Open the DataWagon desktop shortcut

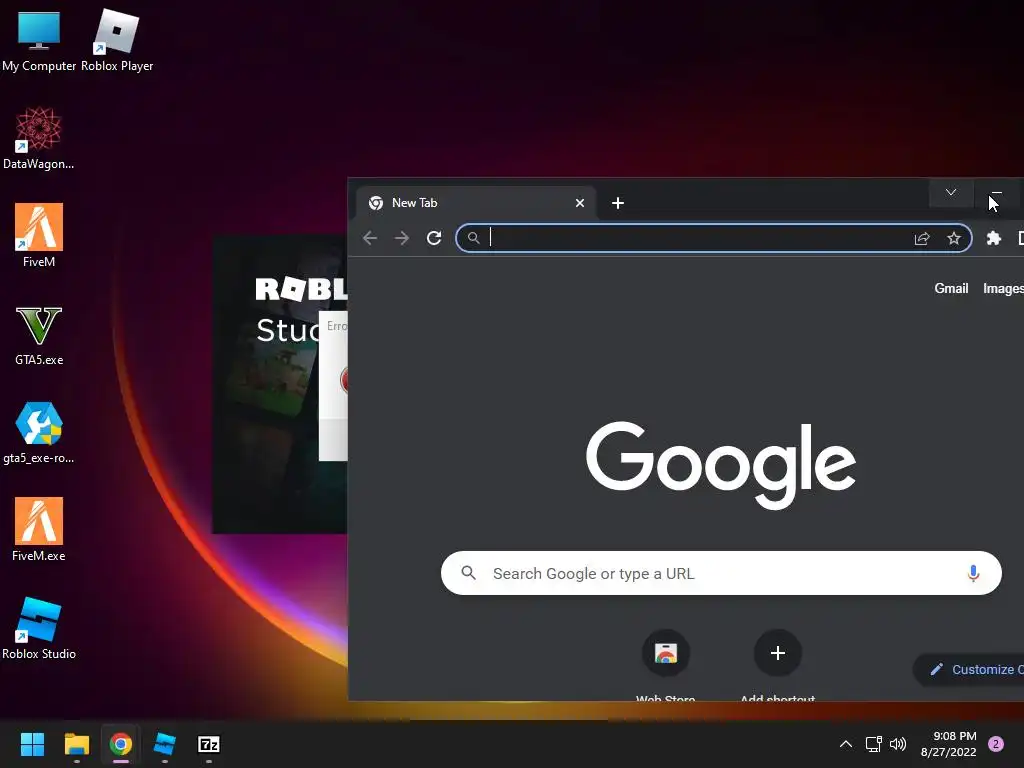39,138
